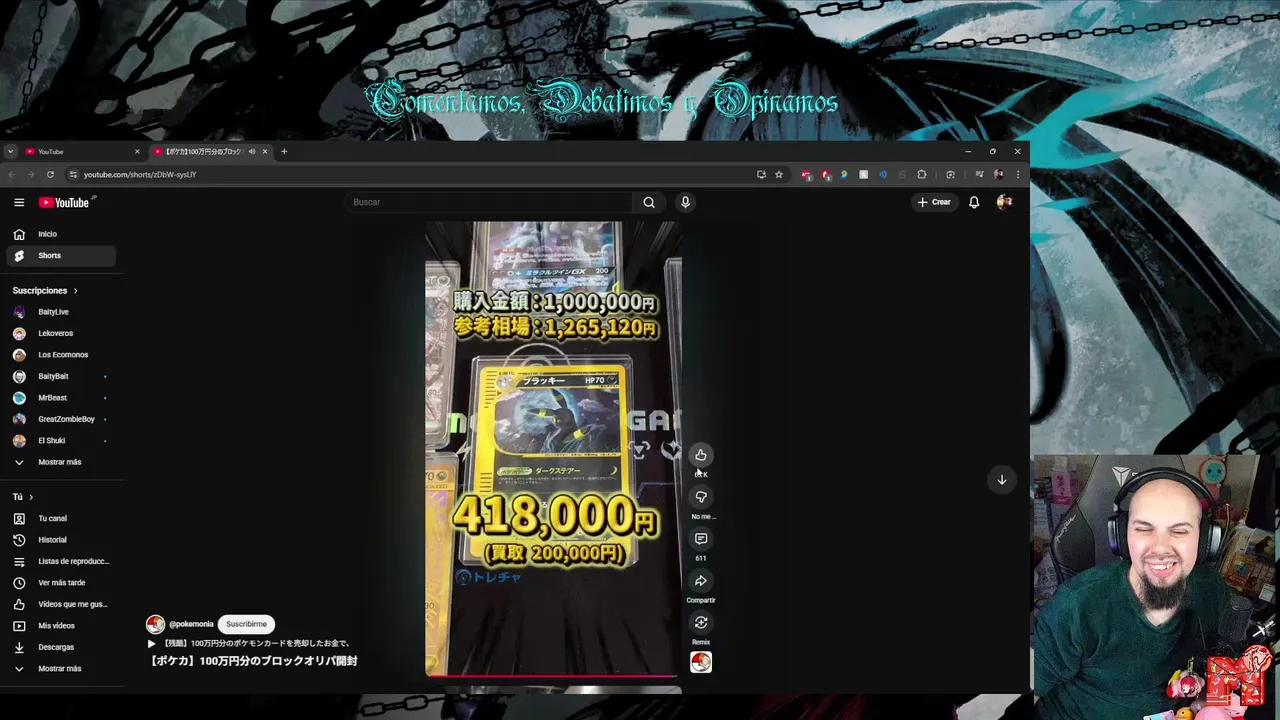Seek on the Short's red progress bar

tap(552, 676)
